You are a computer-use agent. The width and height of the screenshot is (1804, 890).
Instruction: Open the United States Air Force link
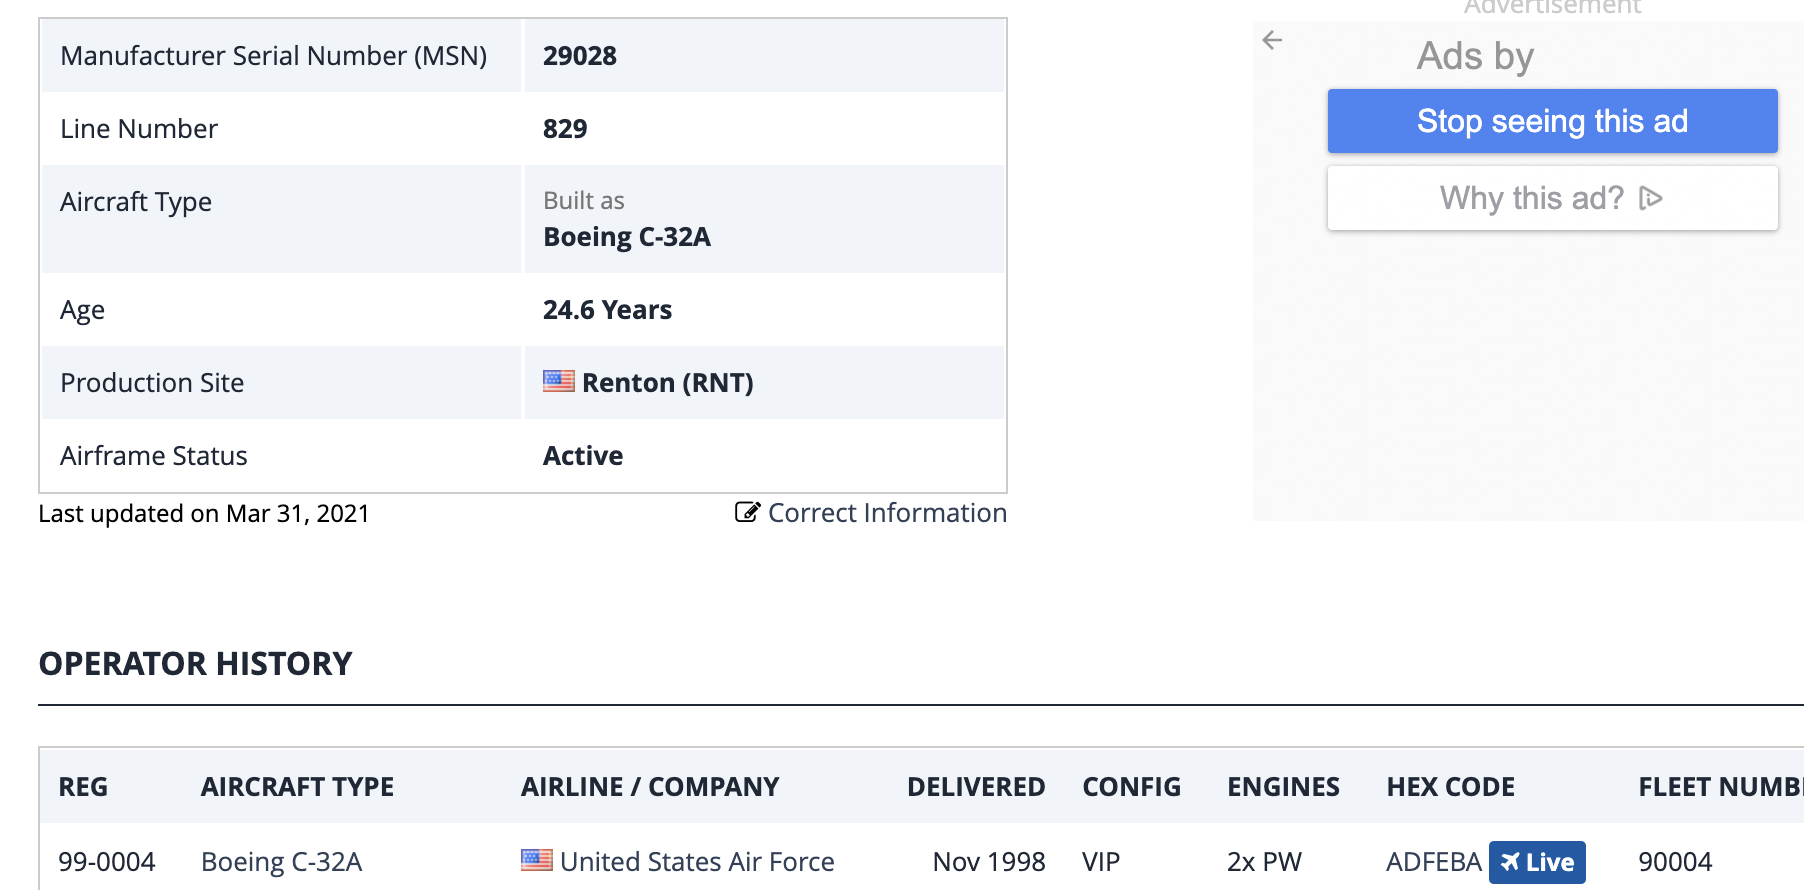696,861
